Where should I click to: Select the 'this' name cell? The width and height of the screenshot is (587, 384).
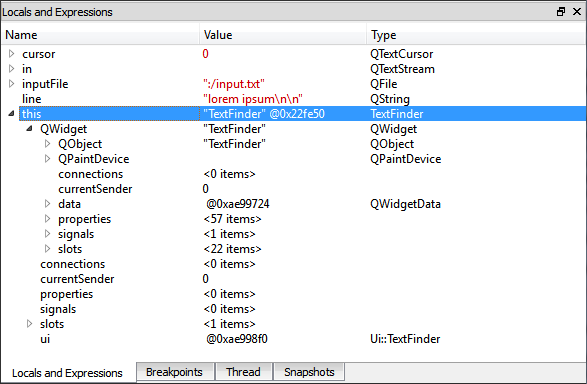[x=109, y=114]
